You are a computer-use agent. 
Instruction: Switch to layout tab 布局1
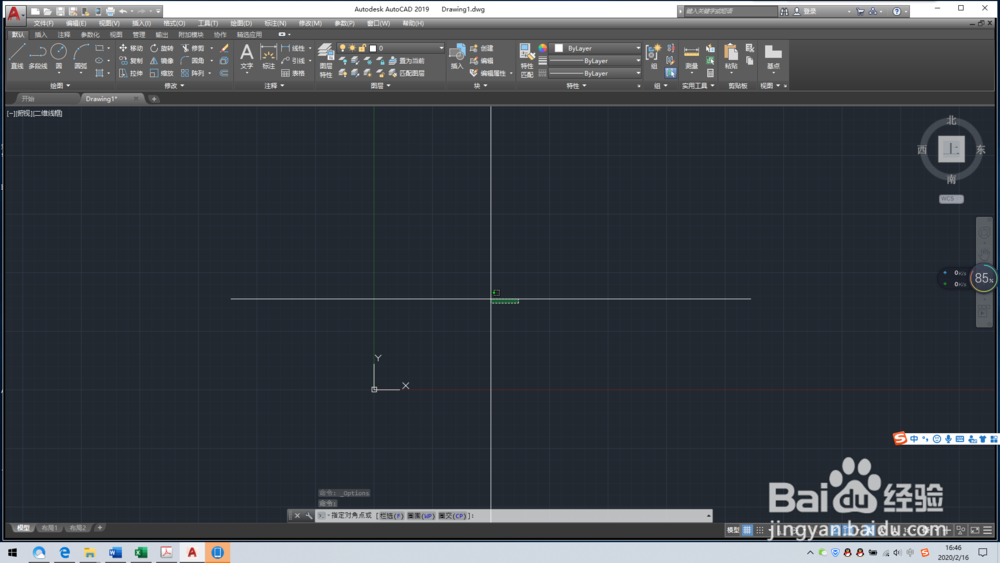49,528
